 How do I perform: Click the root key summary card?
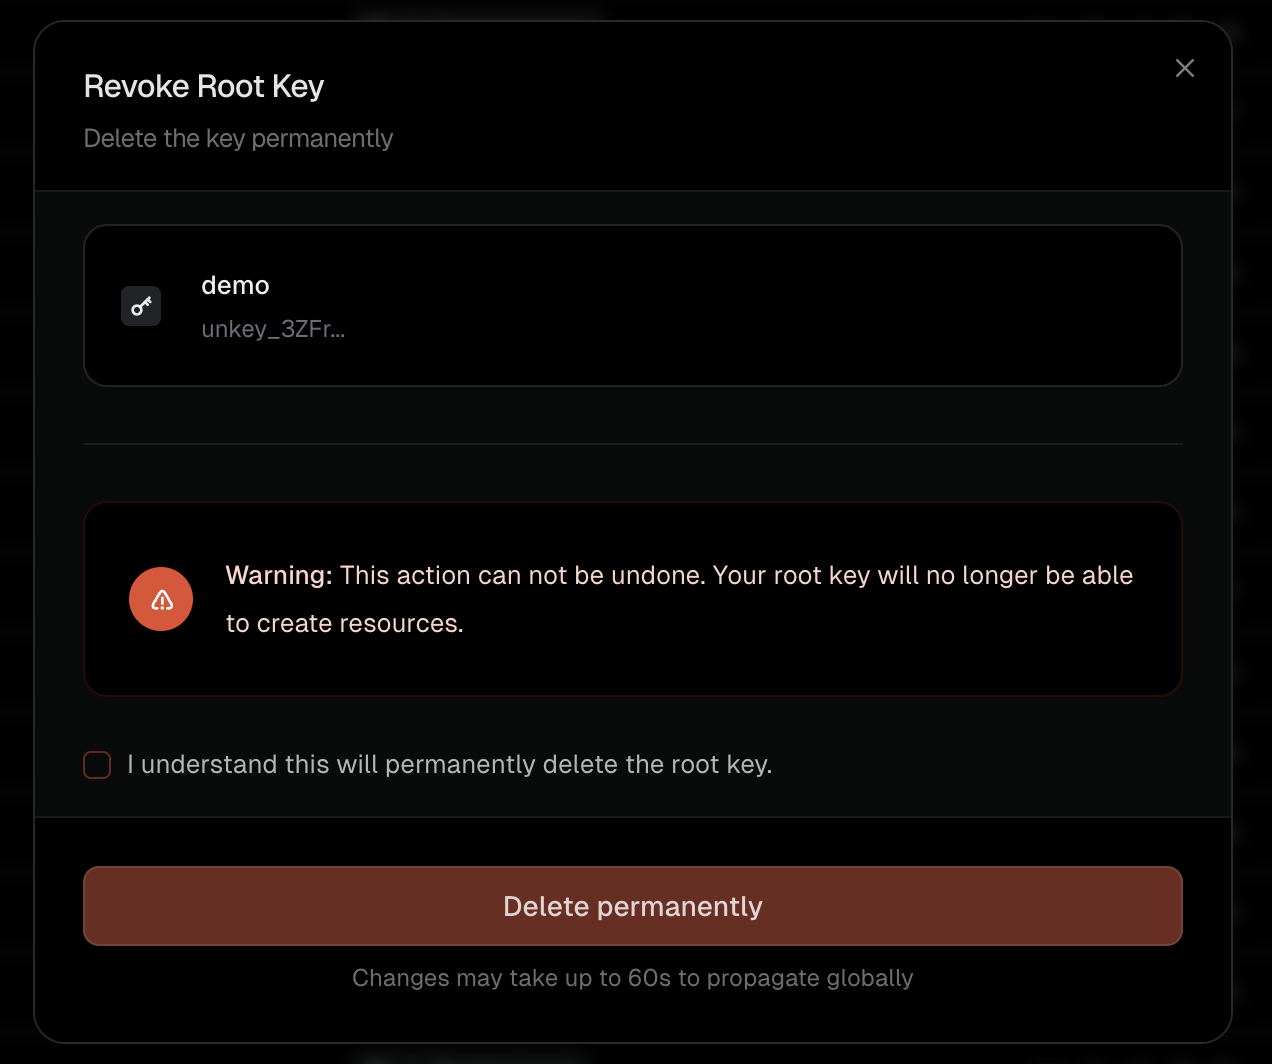tap(632, 306)
